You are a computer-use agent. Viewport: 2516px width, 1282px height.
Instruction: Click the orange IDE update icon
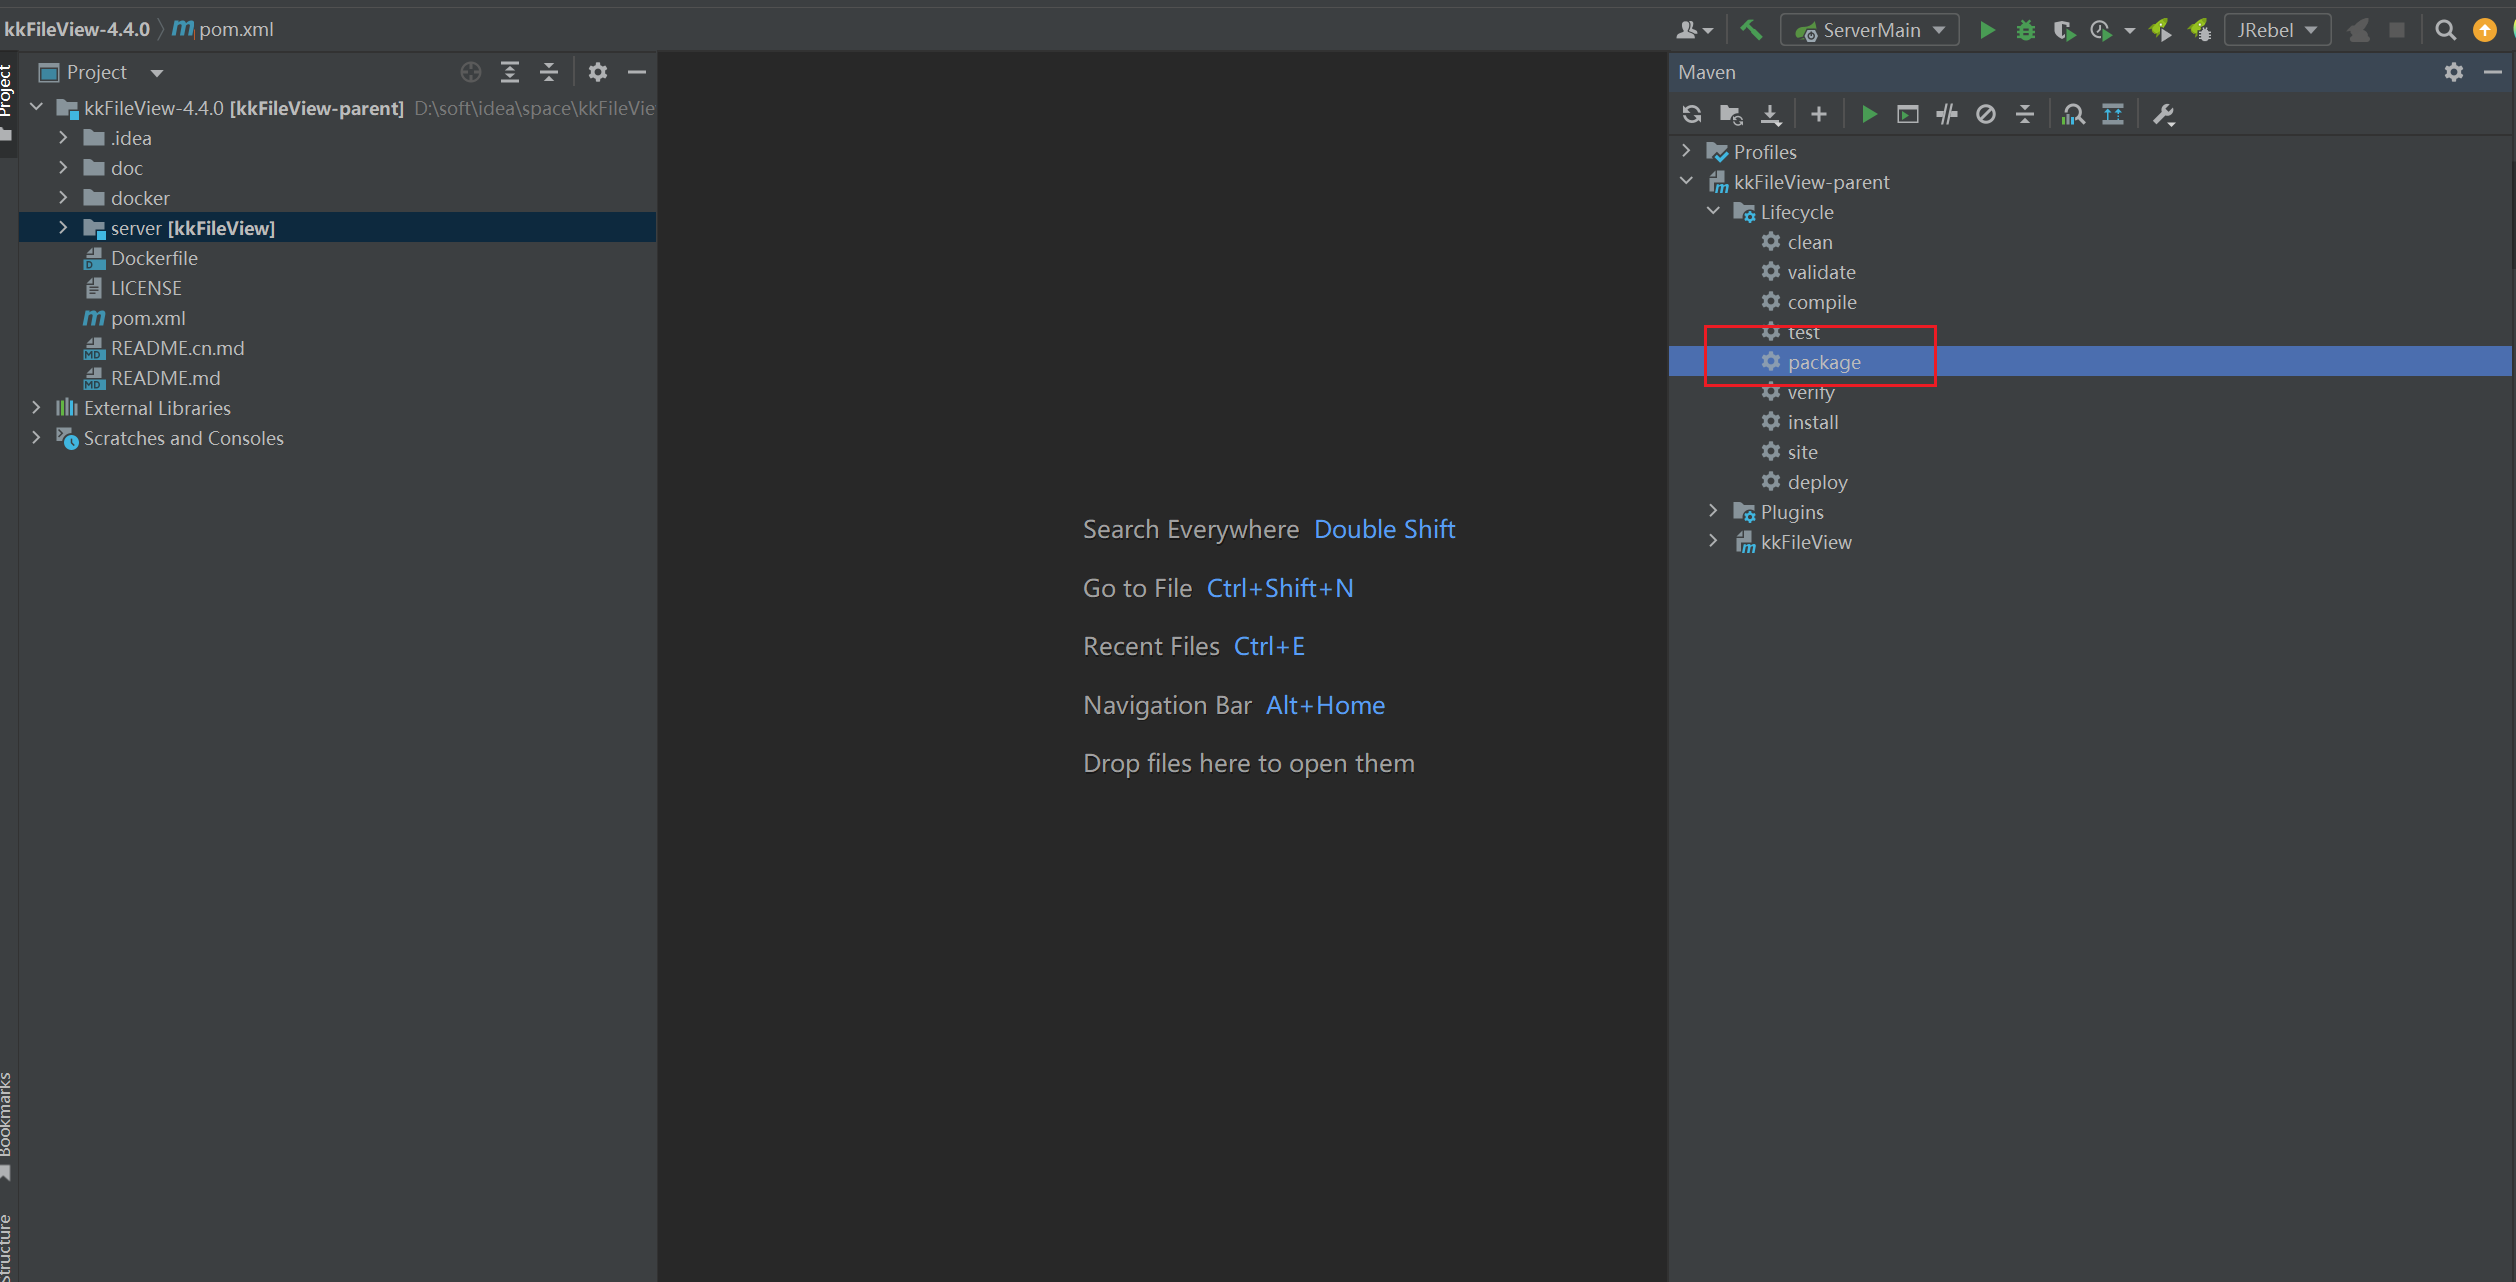pyautogui.click(x=2484, y=30)
